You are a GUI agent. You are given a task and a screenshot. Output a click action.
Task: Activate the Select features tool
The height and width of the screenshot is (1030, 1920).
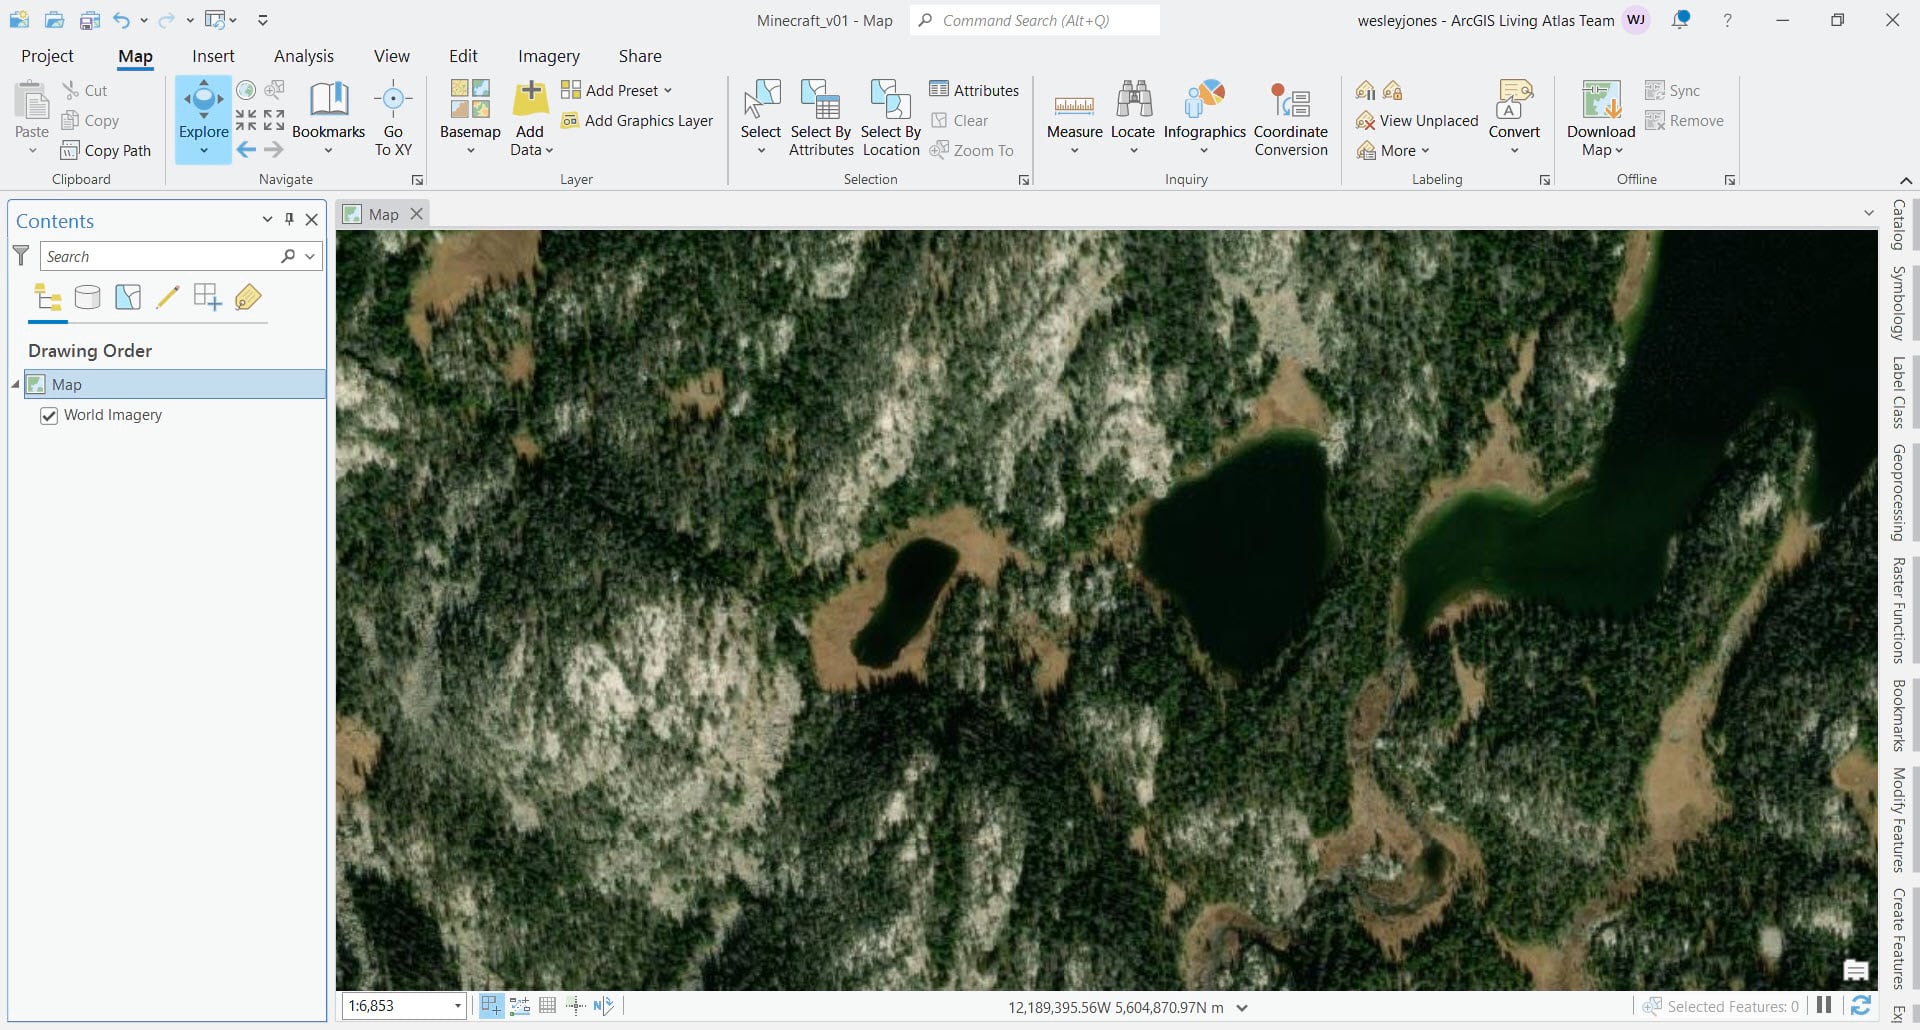pos(761,118)
